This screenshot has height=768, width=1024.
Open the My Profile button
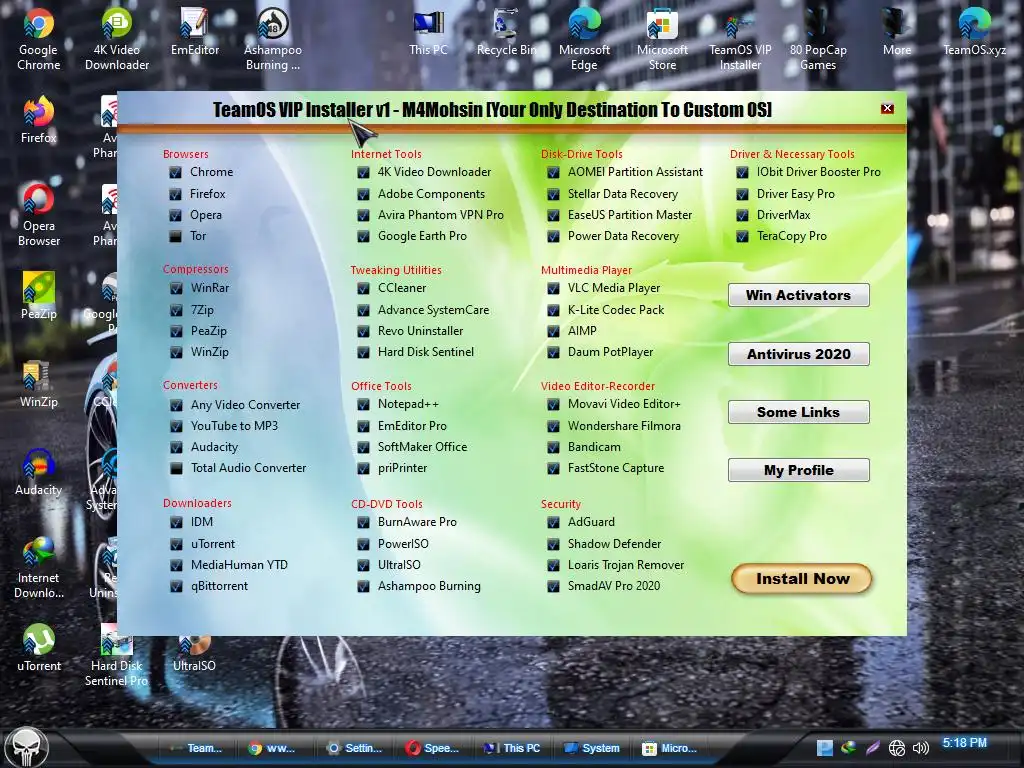click(x=799, y=470)
